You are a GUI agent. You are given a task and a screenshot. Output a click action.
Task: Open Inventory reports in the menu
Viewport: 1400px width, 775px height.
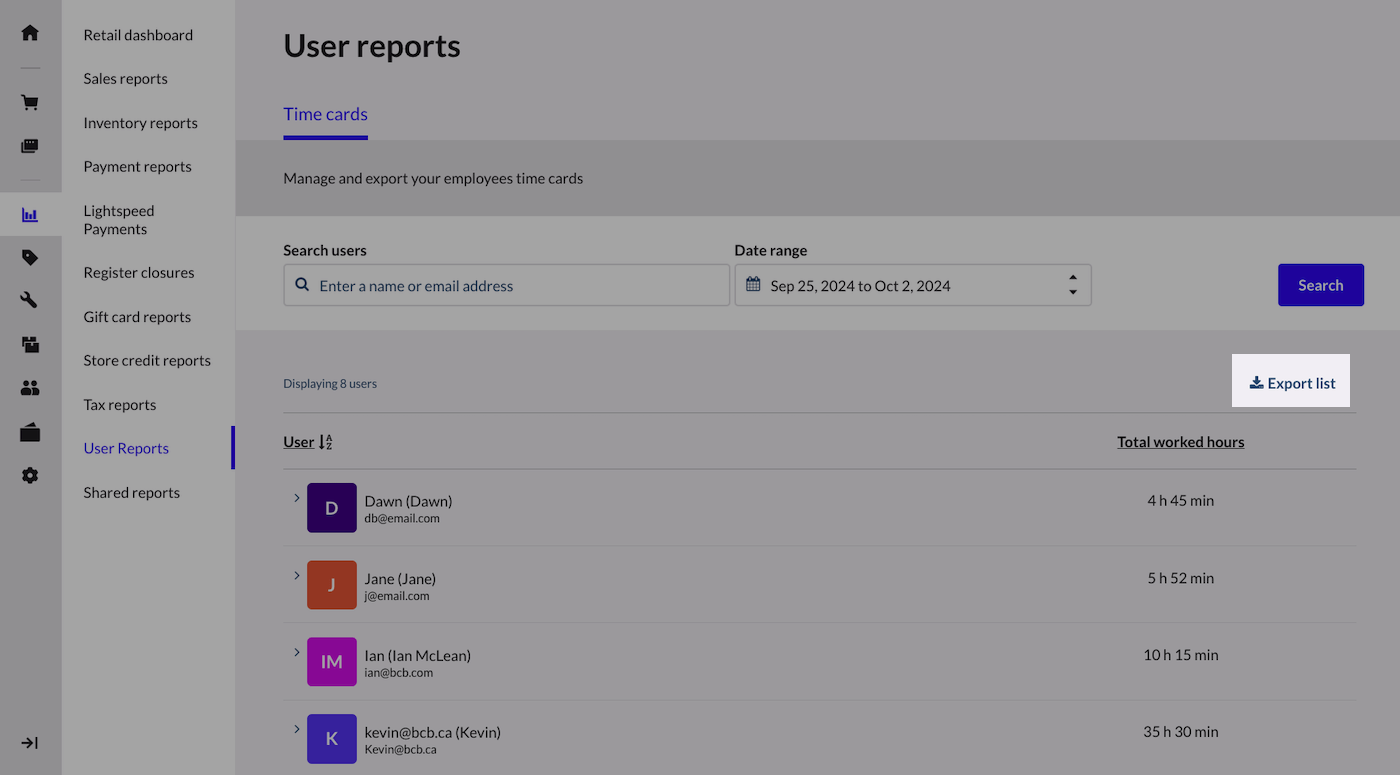140,123
